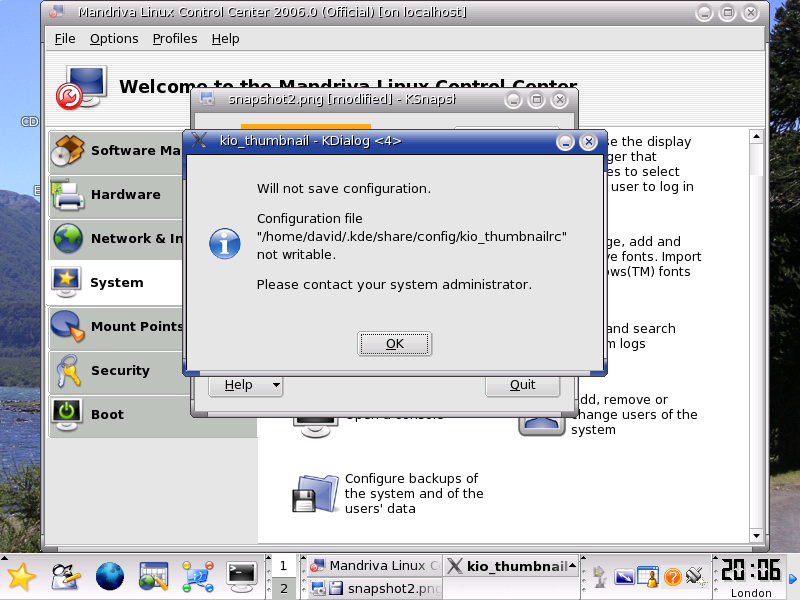Minimize the kio_thumbnail KDialog window
Screen dimensions: 800x600
pyautogui.click(x=565, y=142)
